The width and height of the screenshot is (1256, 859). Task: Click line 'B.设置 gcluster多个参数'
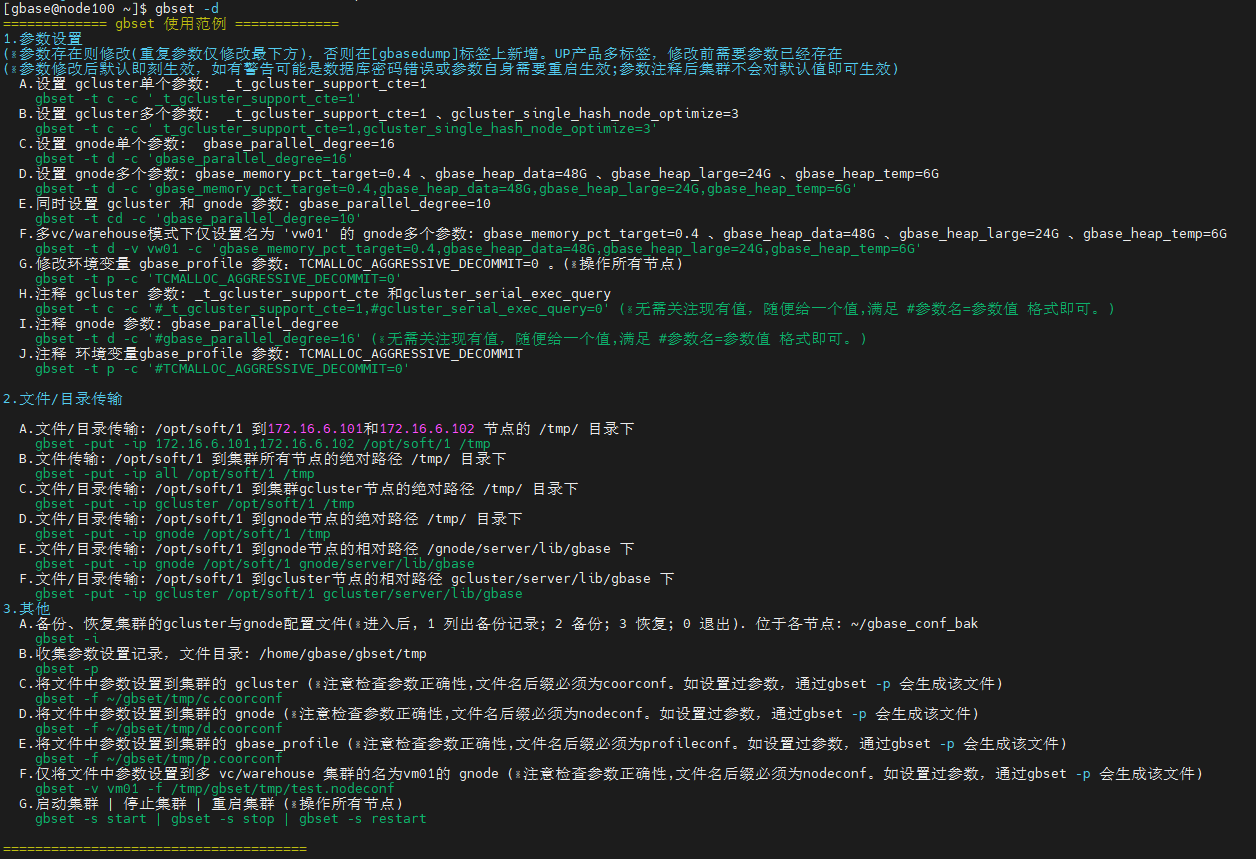(x=379, y=113)
